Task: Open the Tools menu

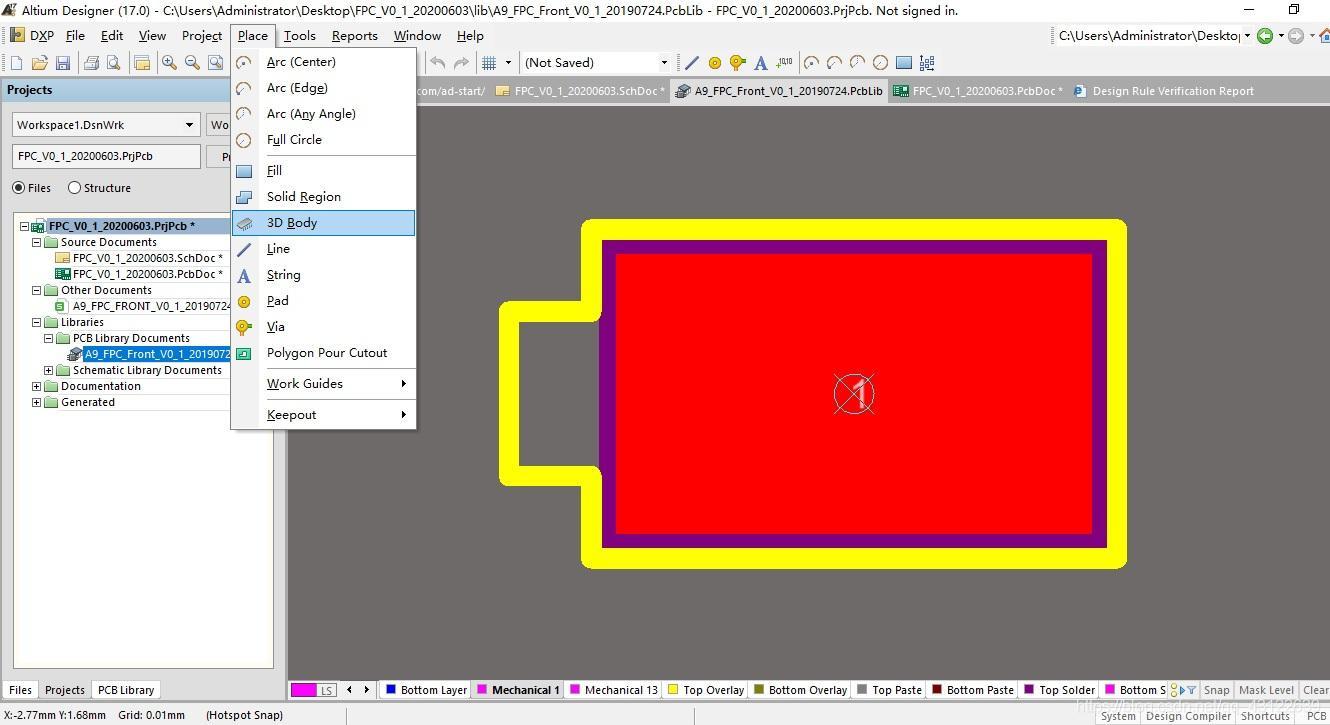Action: coord(300,35)
